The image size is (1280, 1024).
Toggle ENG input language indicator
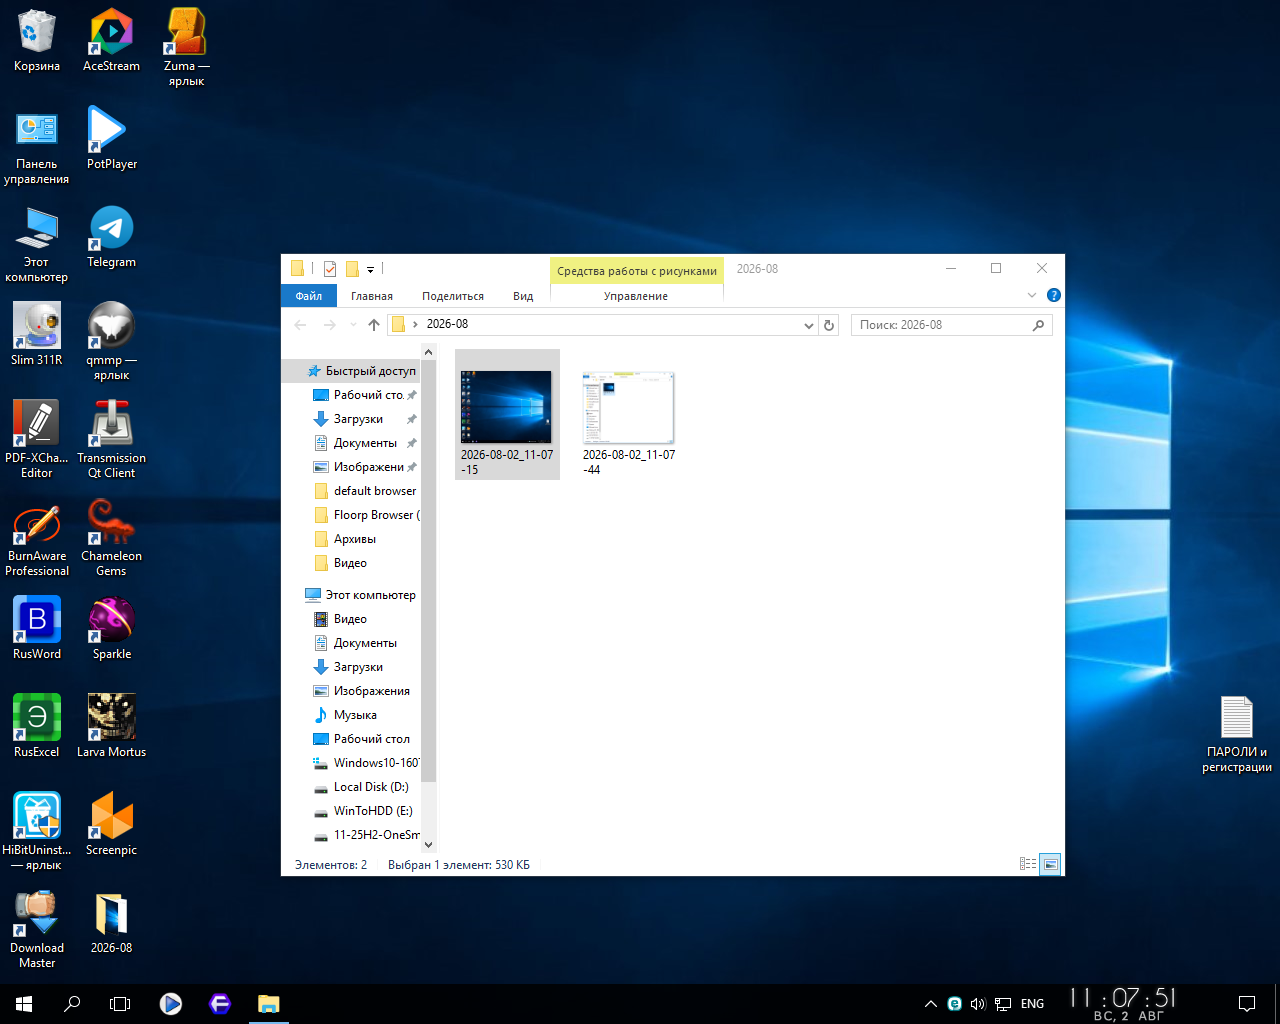click(x=1032, y=1004)
